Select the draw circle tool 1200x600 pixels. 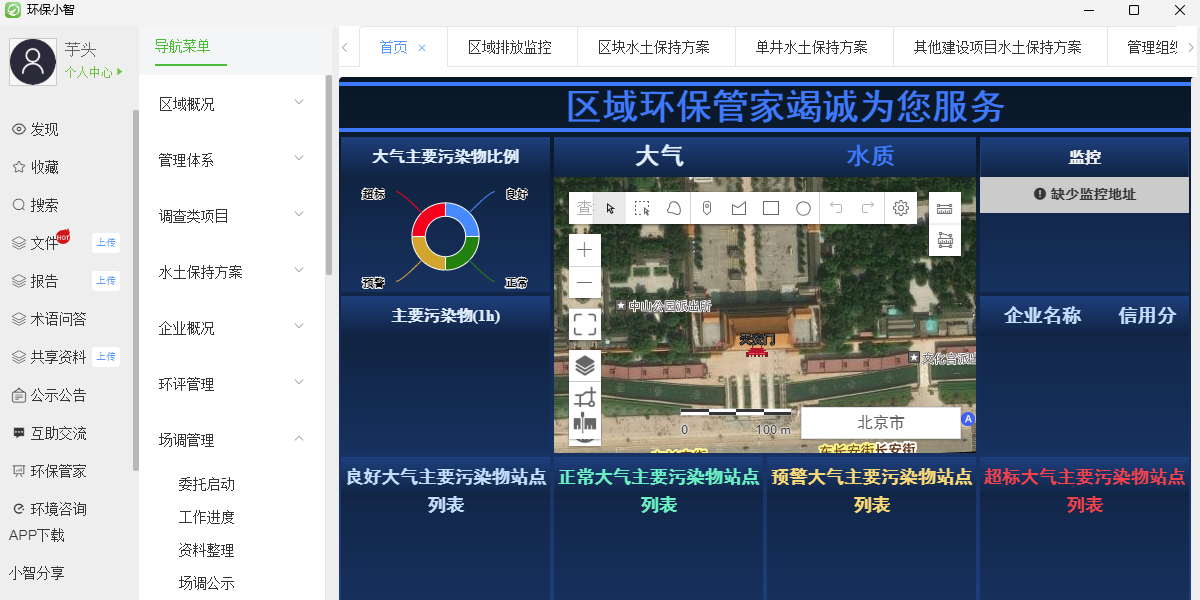[x=803, y=208]
